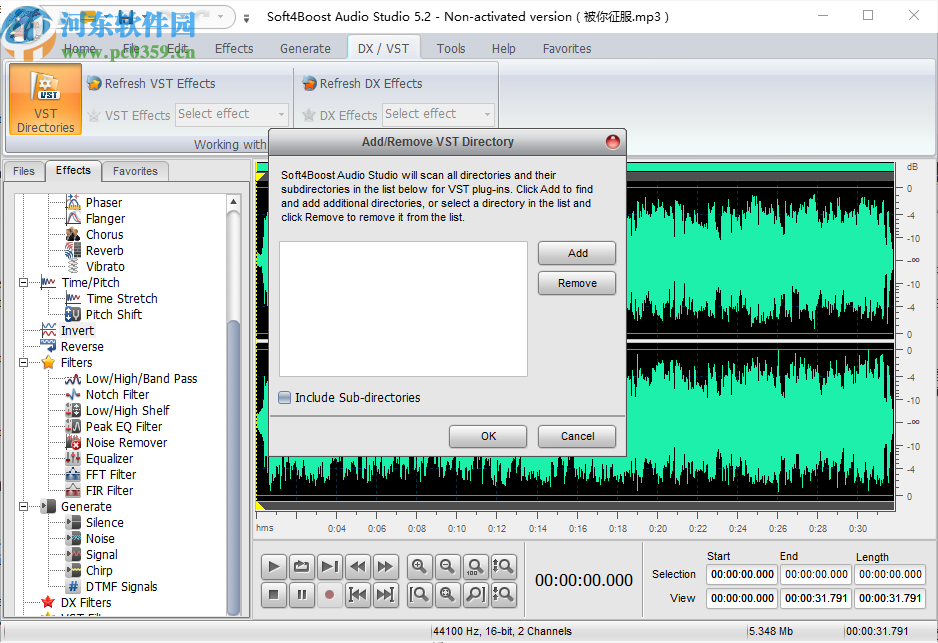Screen dimensions: 938x643
Task: Click the Refresh VST Effects icon
Action: click(97, 83)
